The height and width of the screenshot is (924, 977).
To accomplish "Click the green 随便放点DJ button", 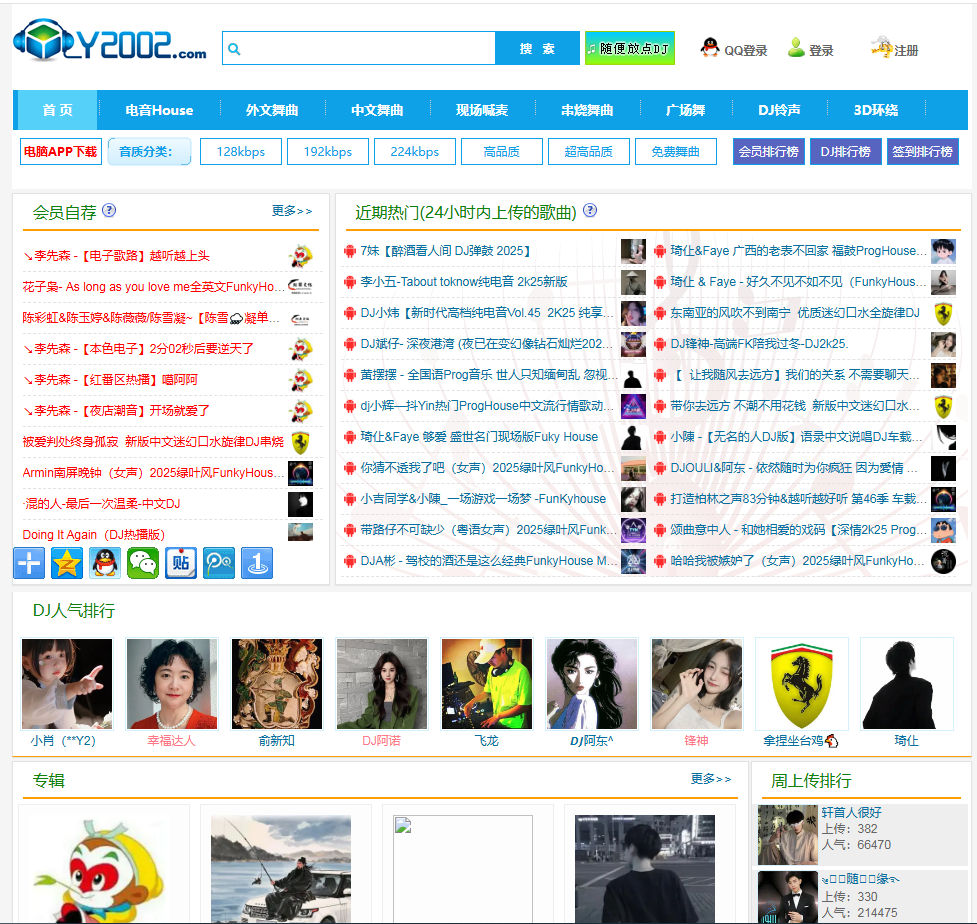I will click(x=629, y=47).
